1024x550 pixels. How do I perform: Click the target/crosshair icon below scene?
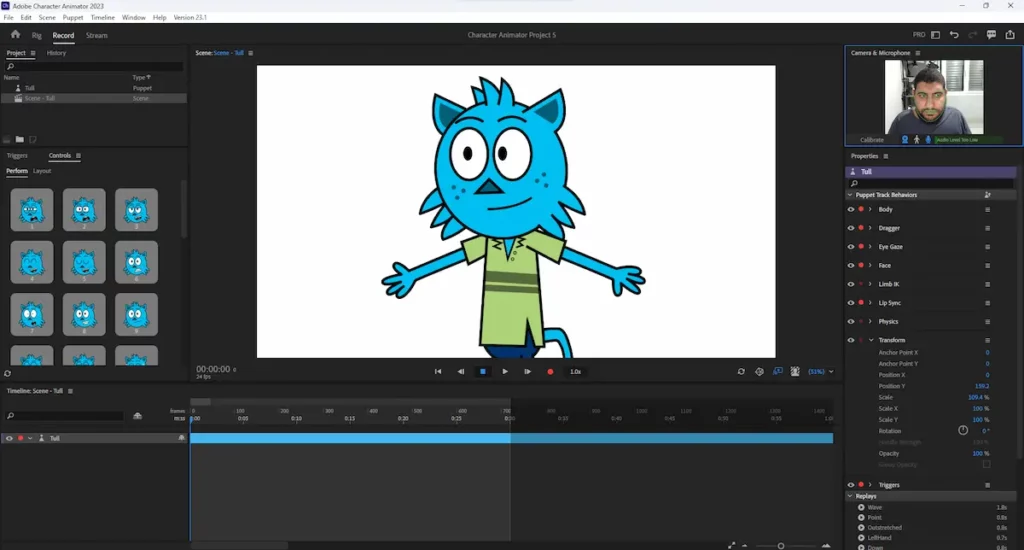(x=759, y=372)
